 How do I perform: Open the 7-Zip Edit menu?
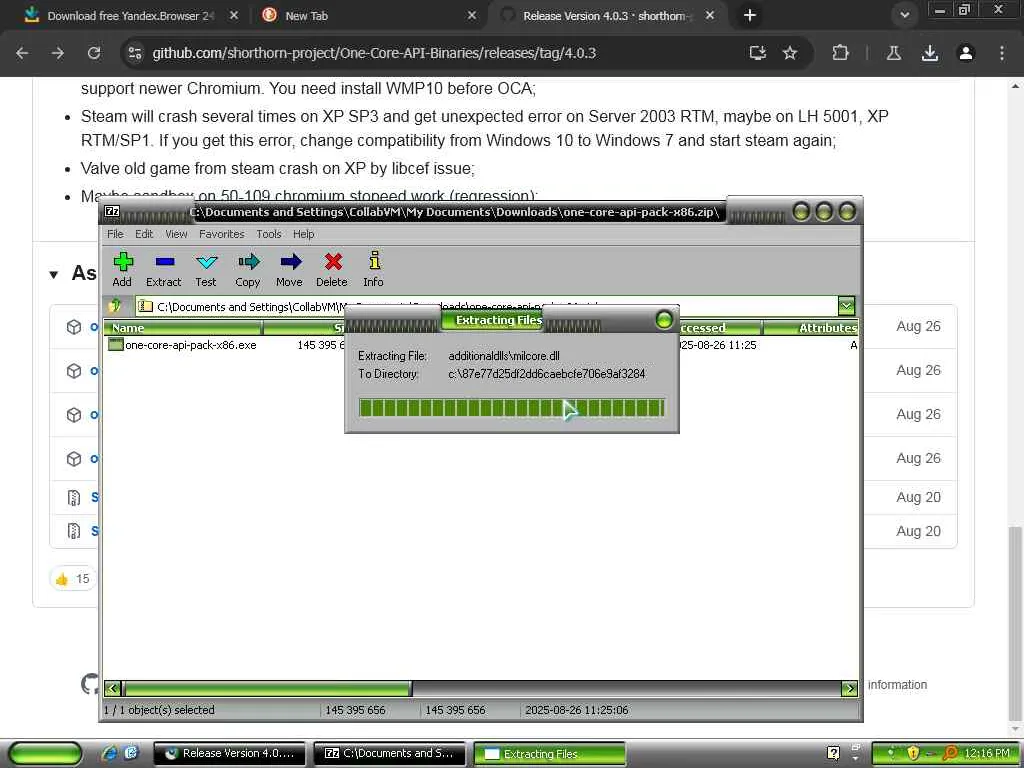click(144, 234)
